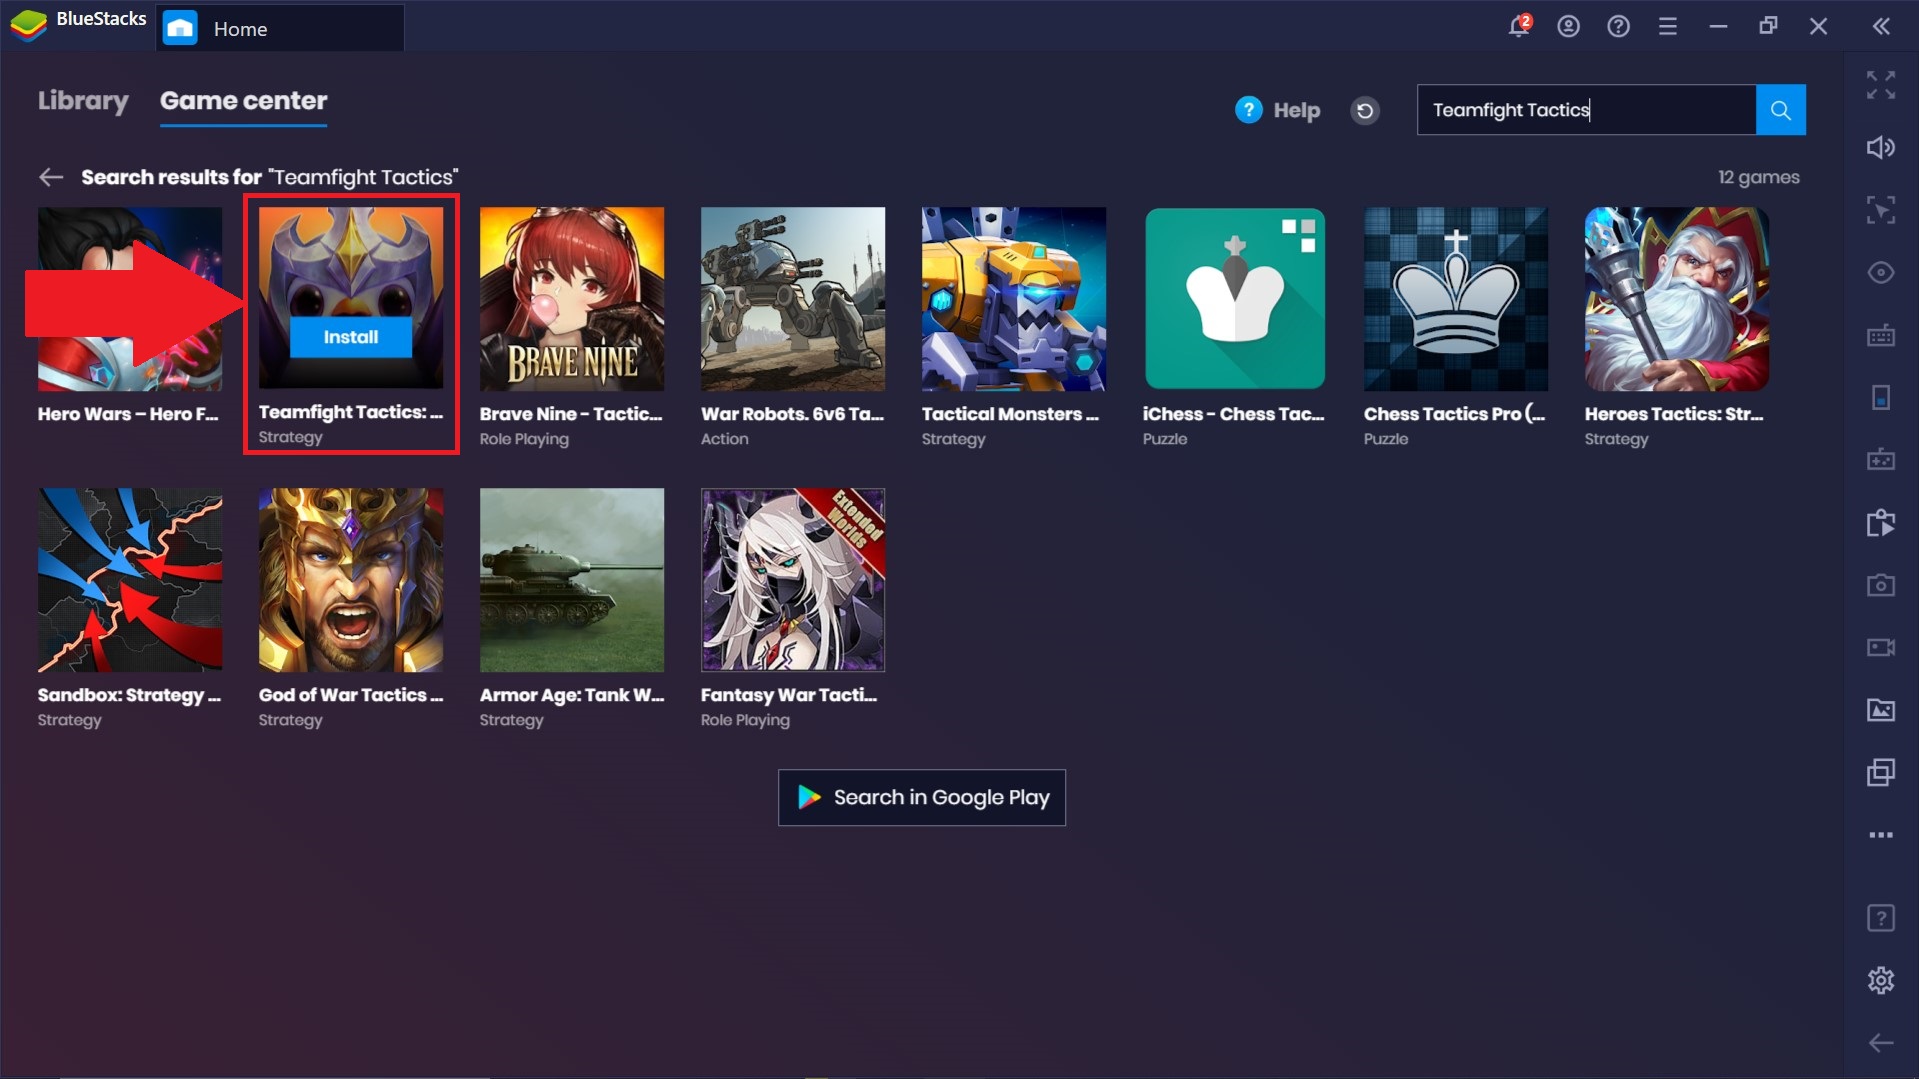Screen dimensions: 1919x1079
Task: Open the keyboard controls icon
Action: [1881, 335]
